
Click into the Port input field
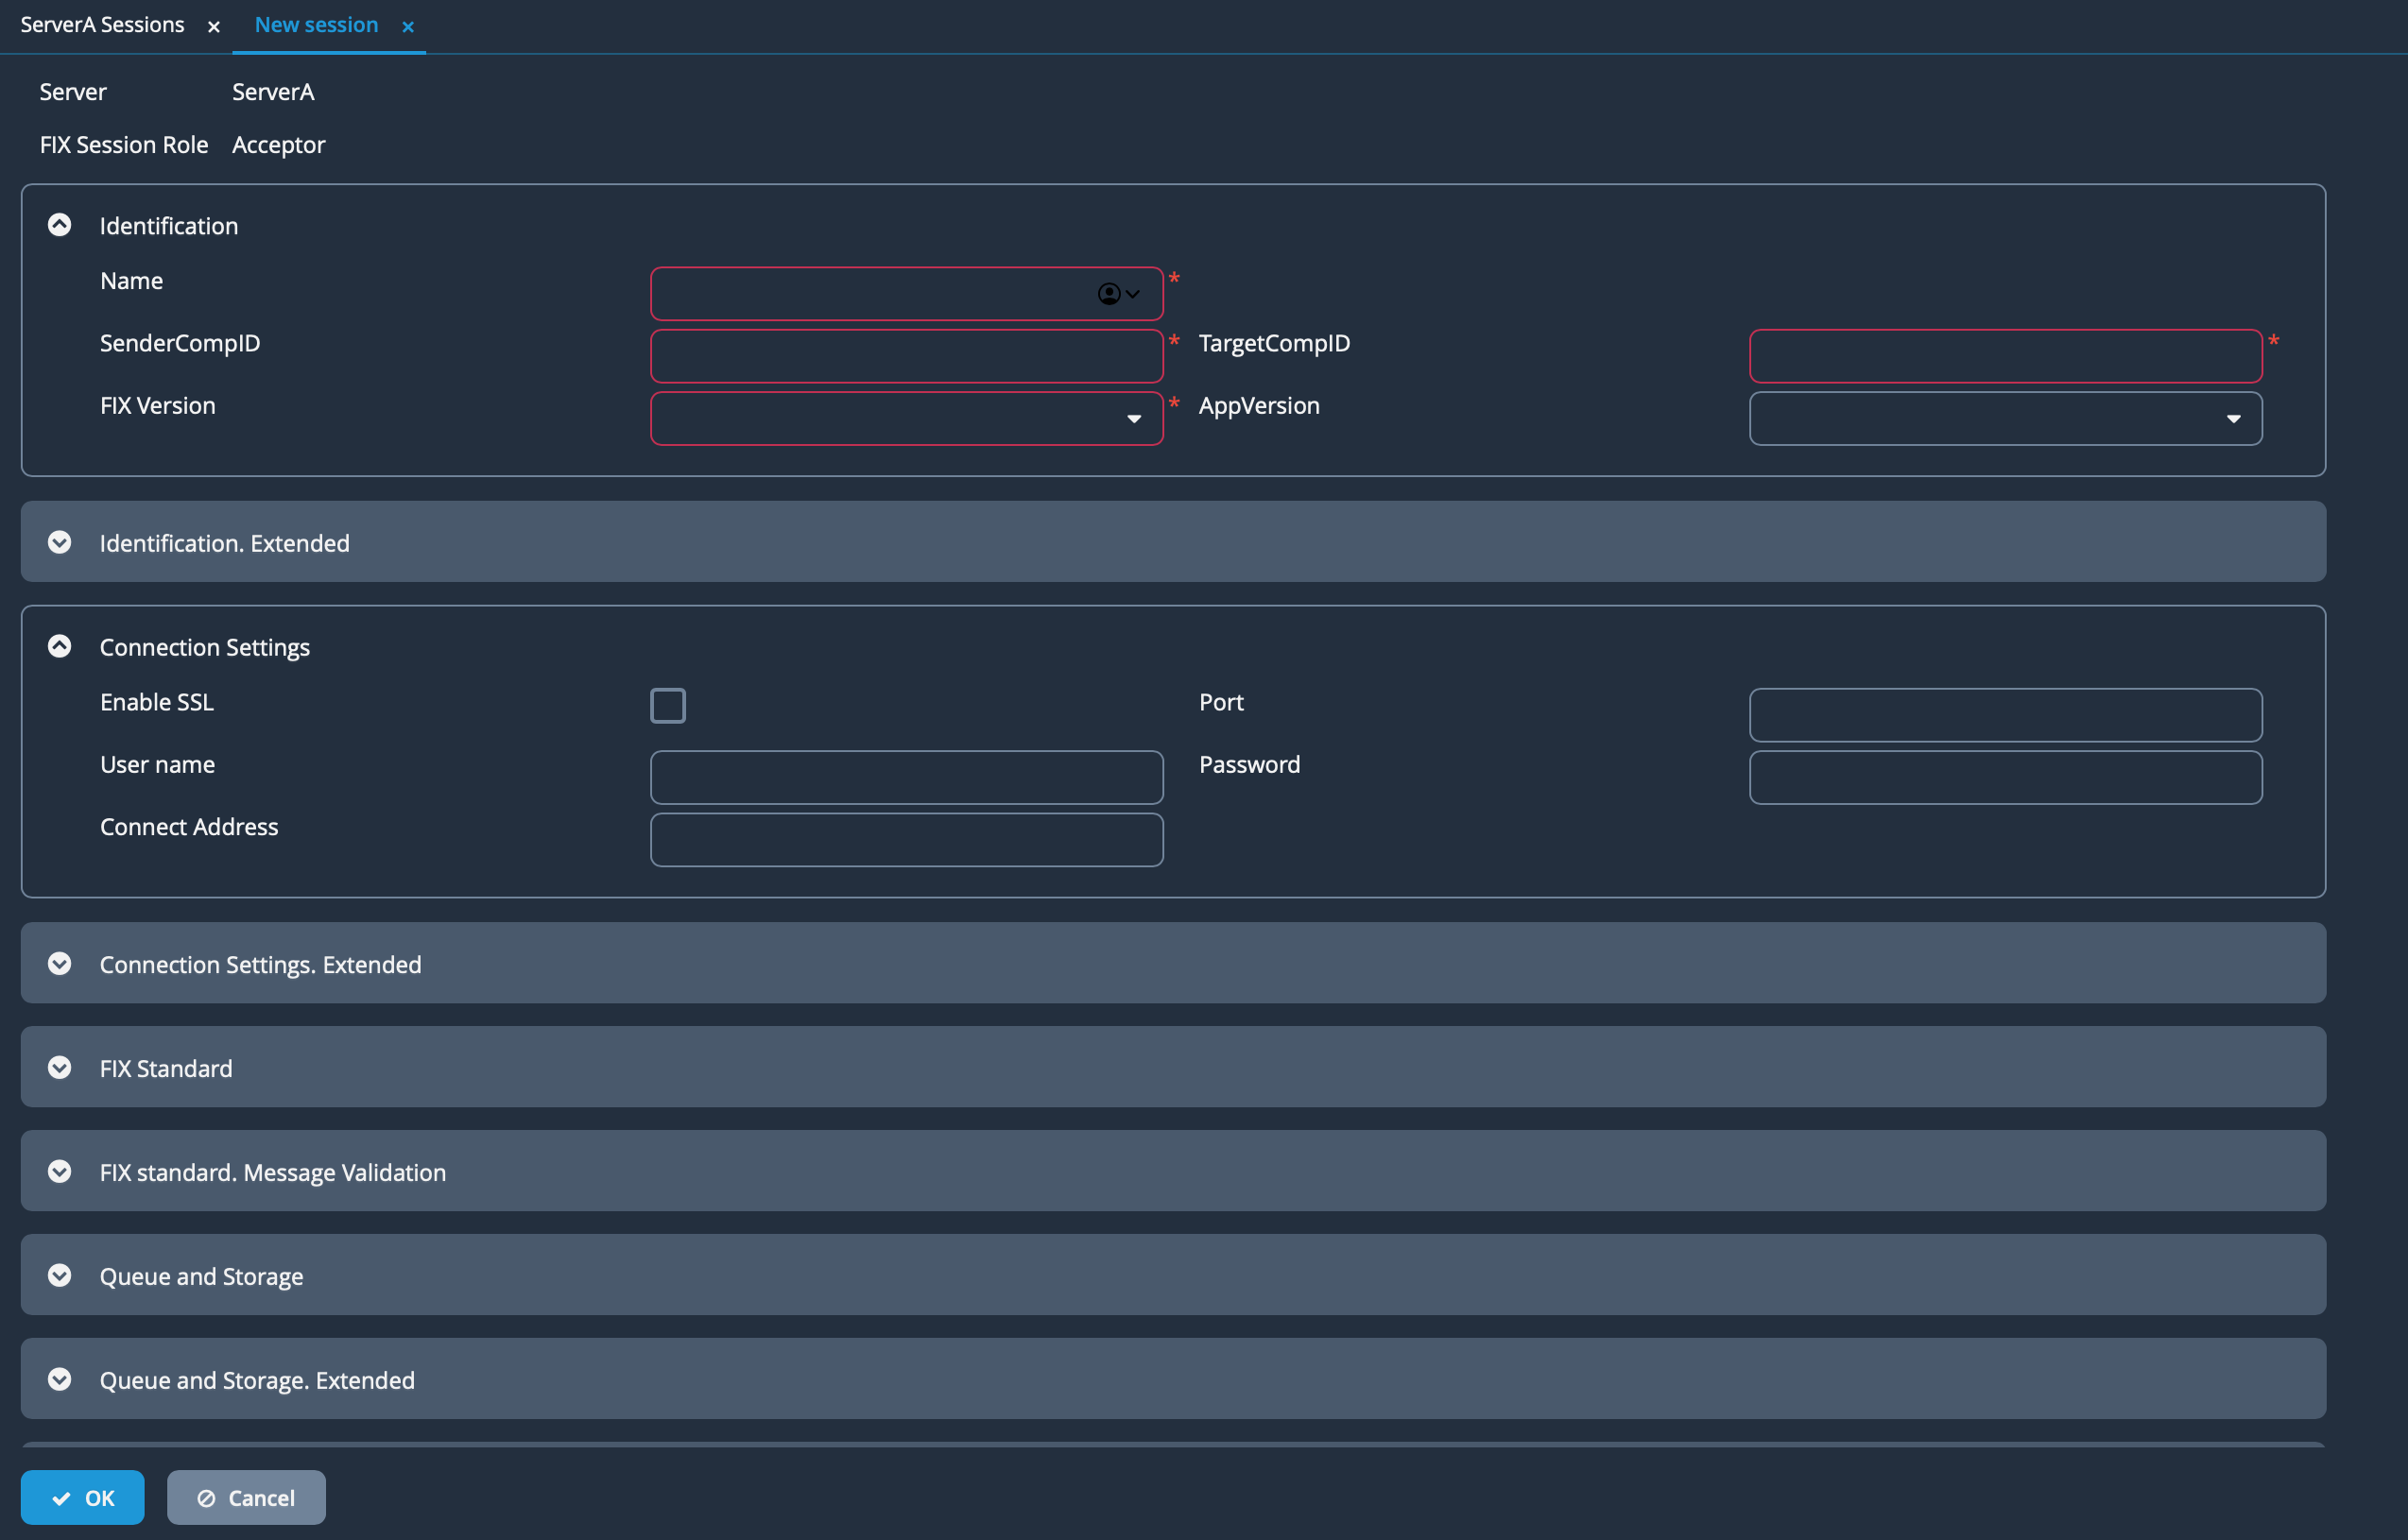coord(2005,715)
